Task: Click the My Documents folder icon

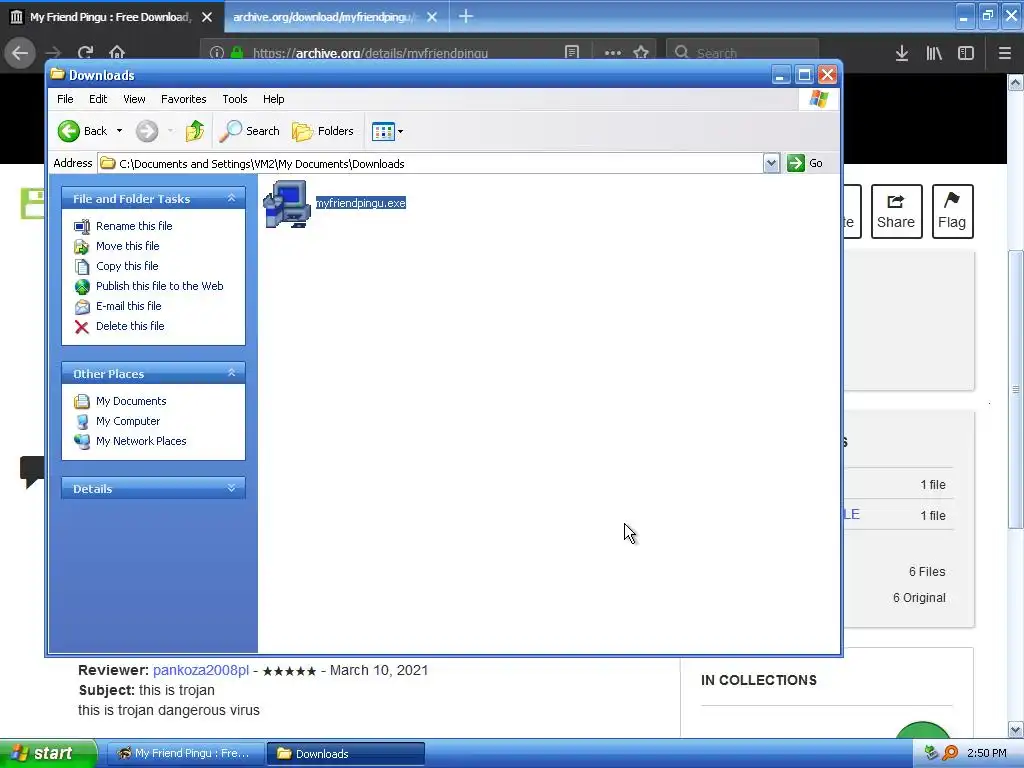Action: pyautogui.click(x=82, y=401)
